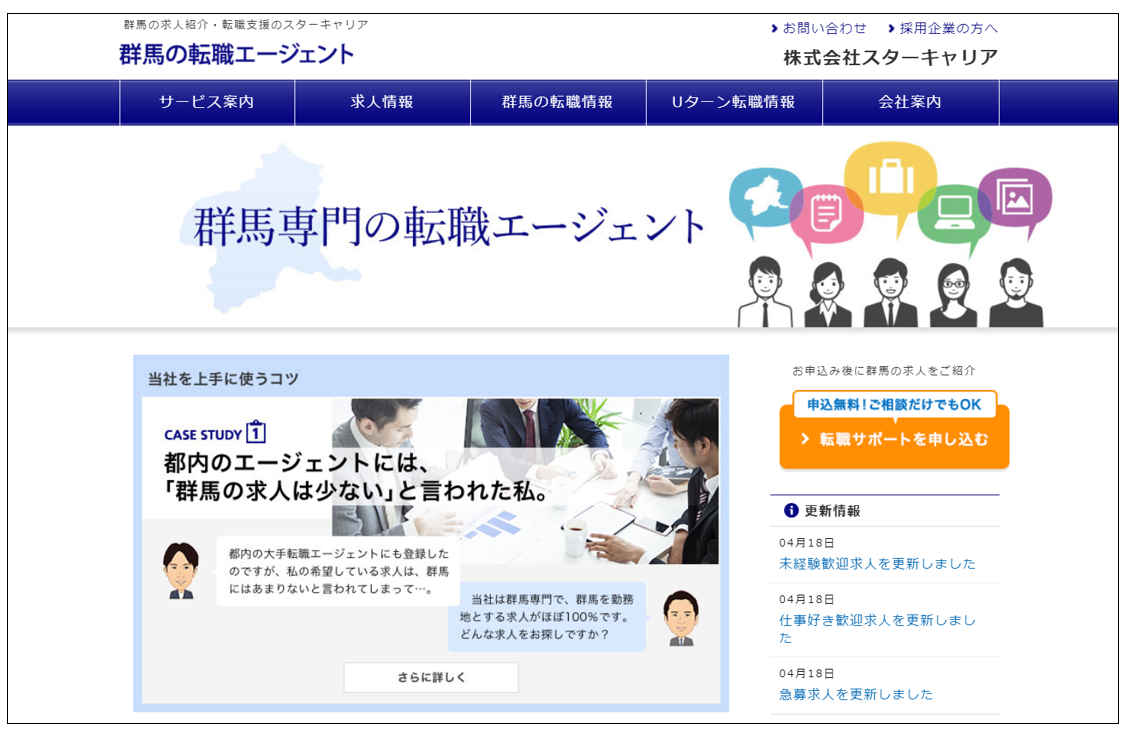The image size is (1126, 733).
Task: Click the info icon beside 更新情報
Action: [x=791, y=510]
